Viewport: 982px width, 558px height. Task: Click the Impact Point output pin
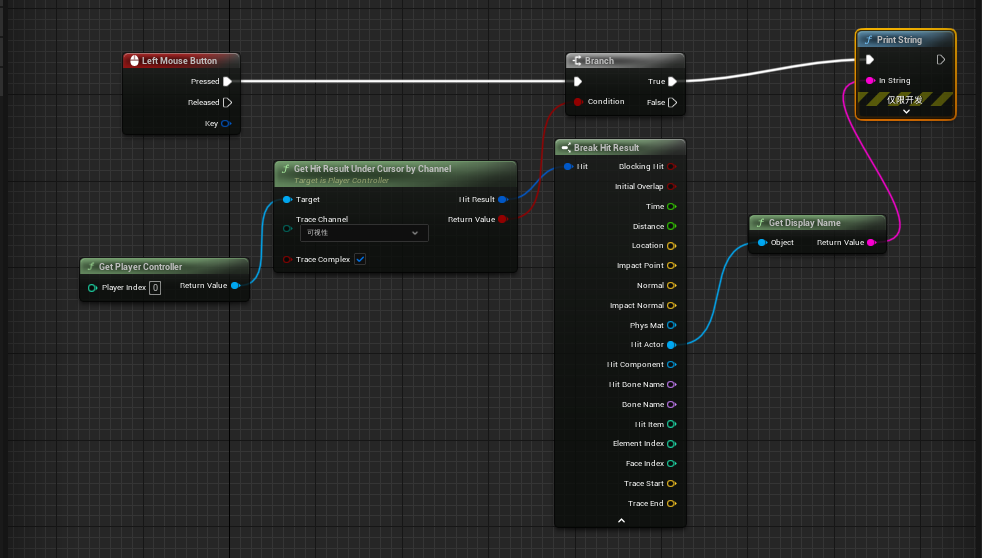(x=671, y=266)
